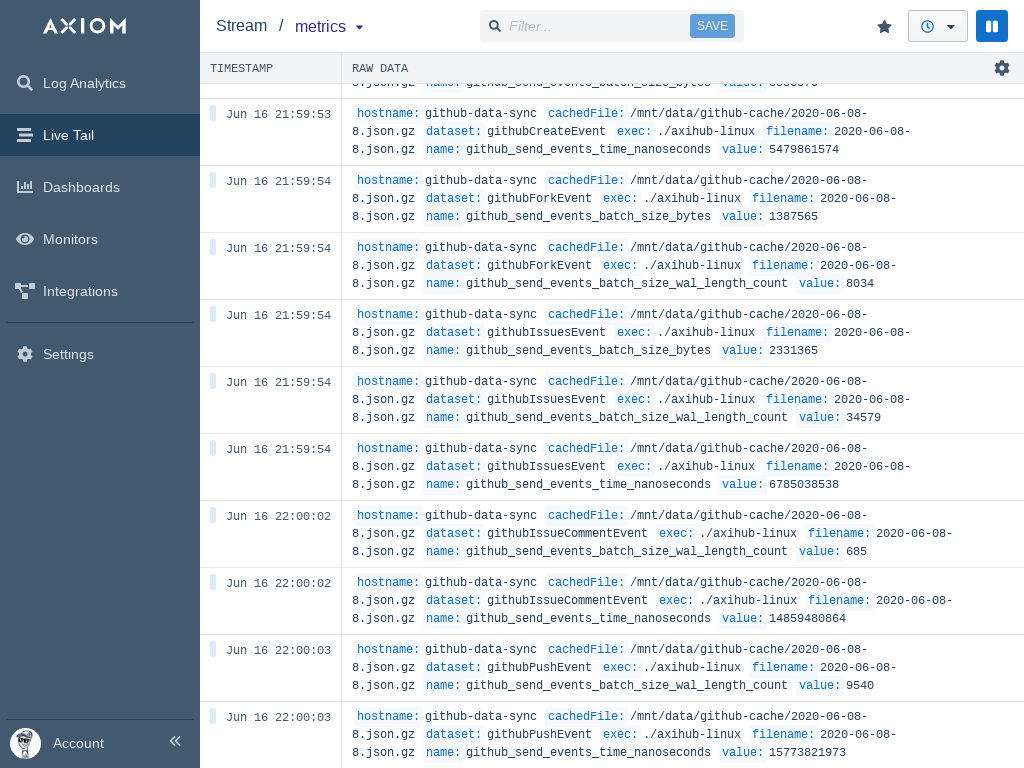The width and height of the screenshot is (1024, 768).
Task: Click the Axiom logo
Action: tap(85, 26)
